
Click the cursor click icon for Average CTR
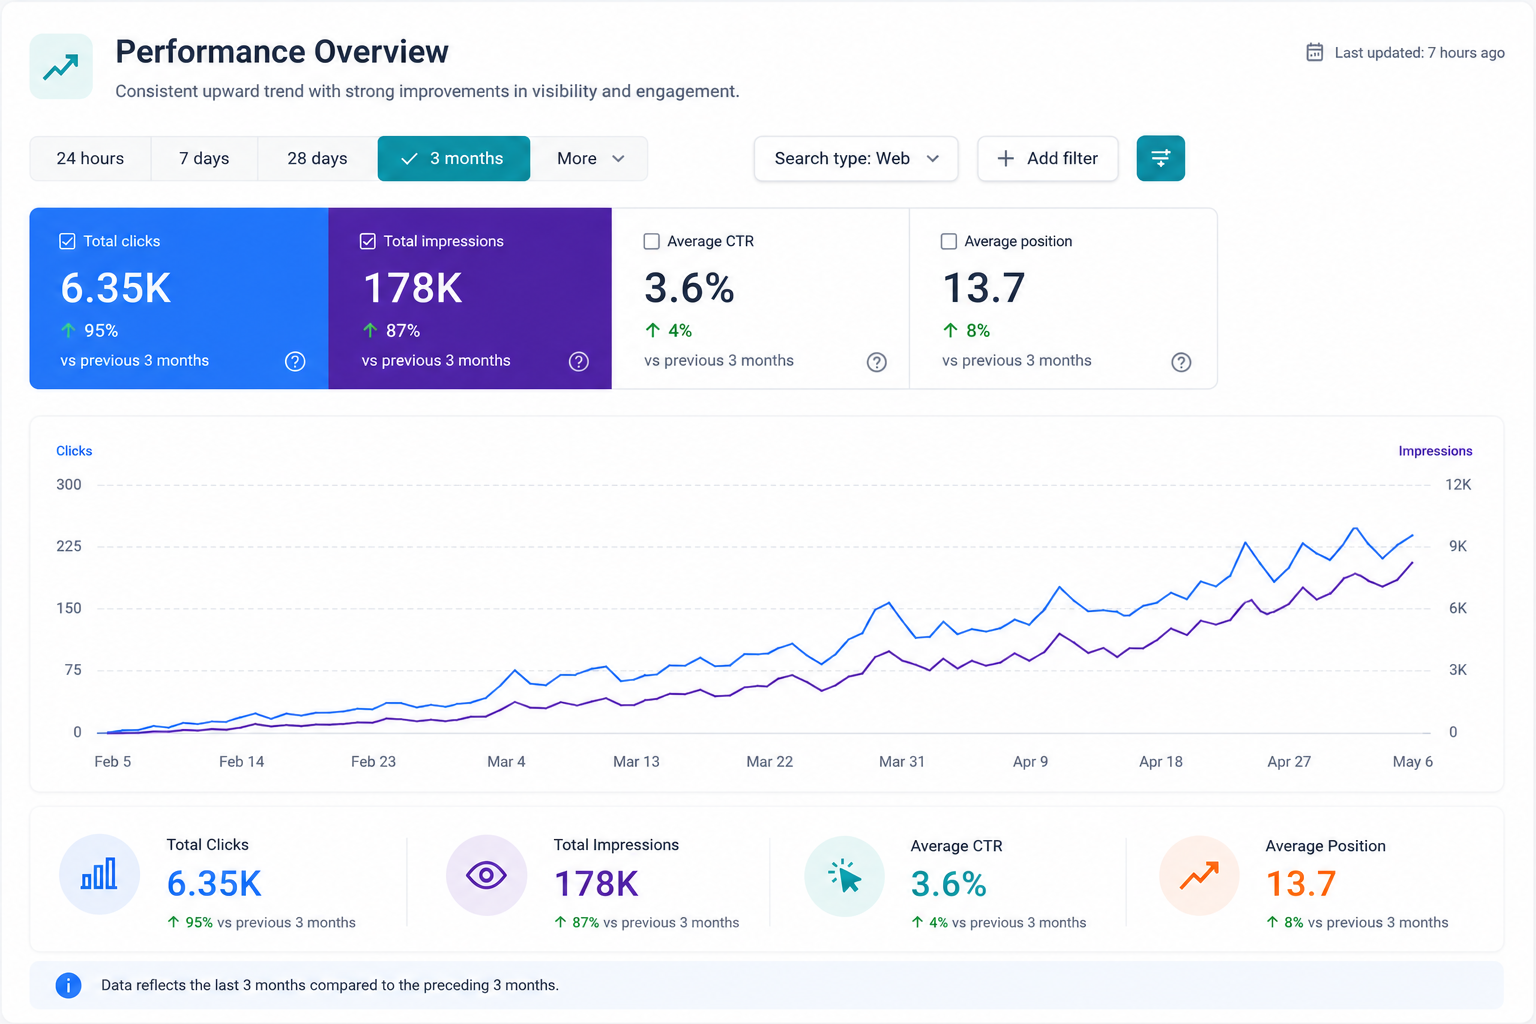coord(845,876)
